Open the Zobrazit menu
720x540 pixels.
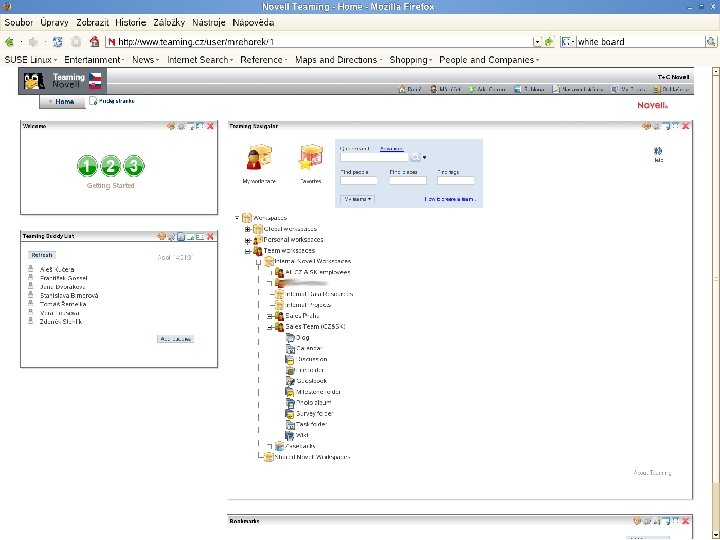click(x=92, y=22)
